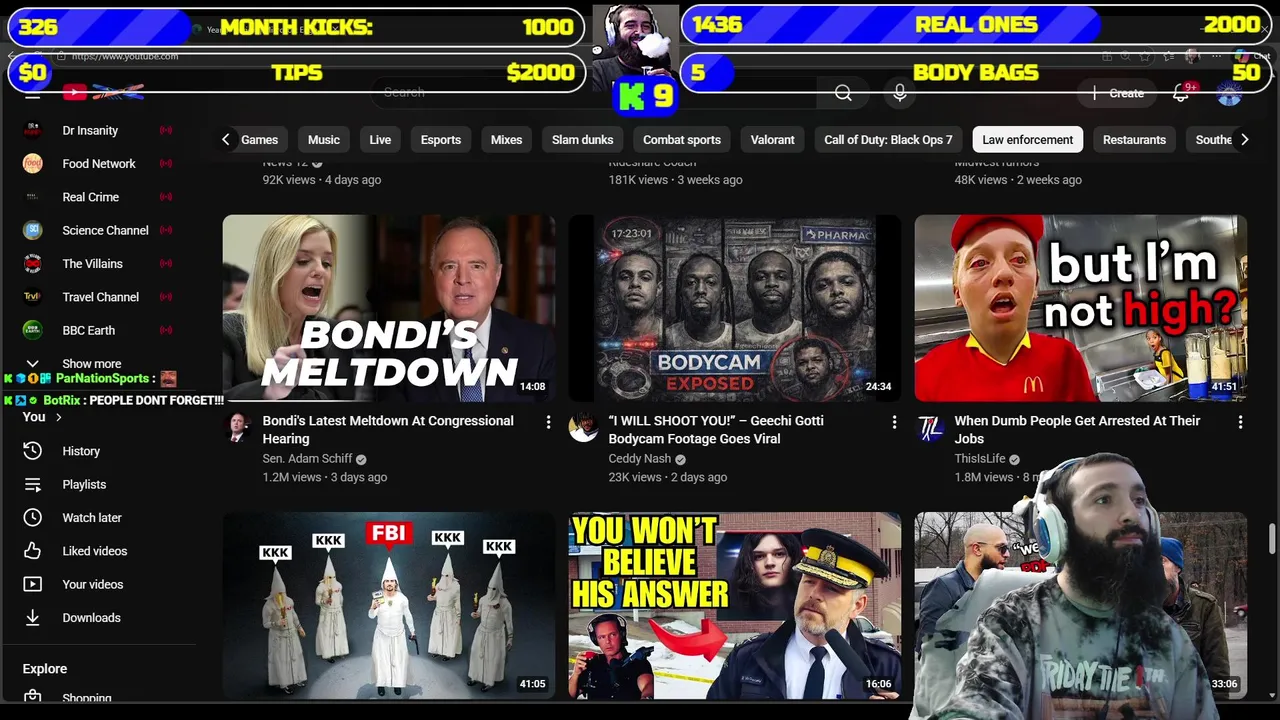Choose the Restaurants chip
1280x720 pixels.
tap(1134, 140)
